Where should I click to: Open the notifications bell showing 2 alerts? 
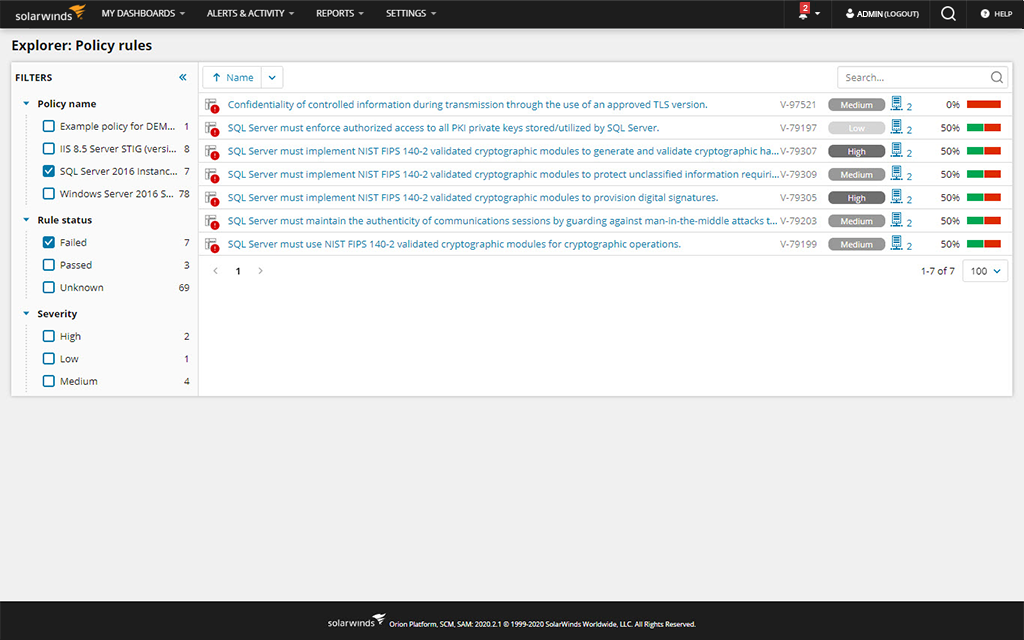[802, 14]
